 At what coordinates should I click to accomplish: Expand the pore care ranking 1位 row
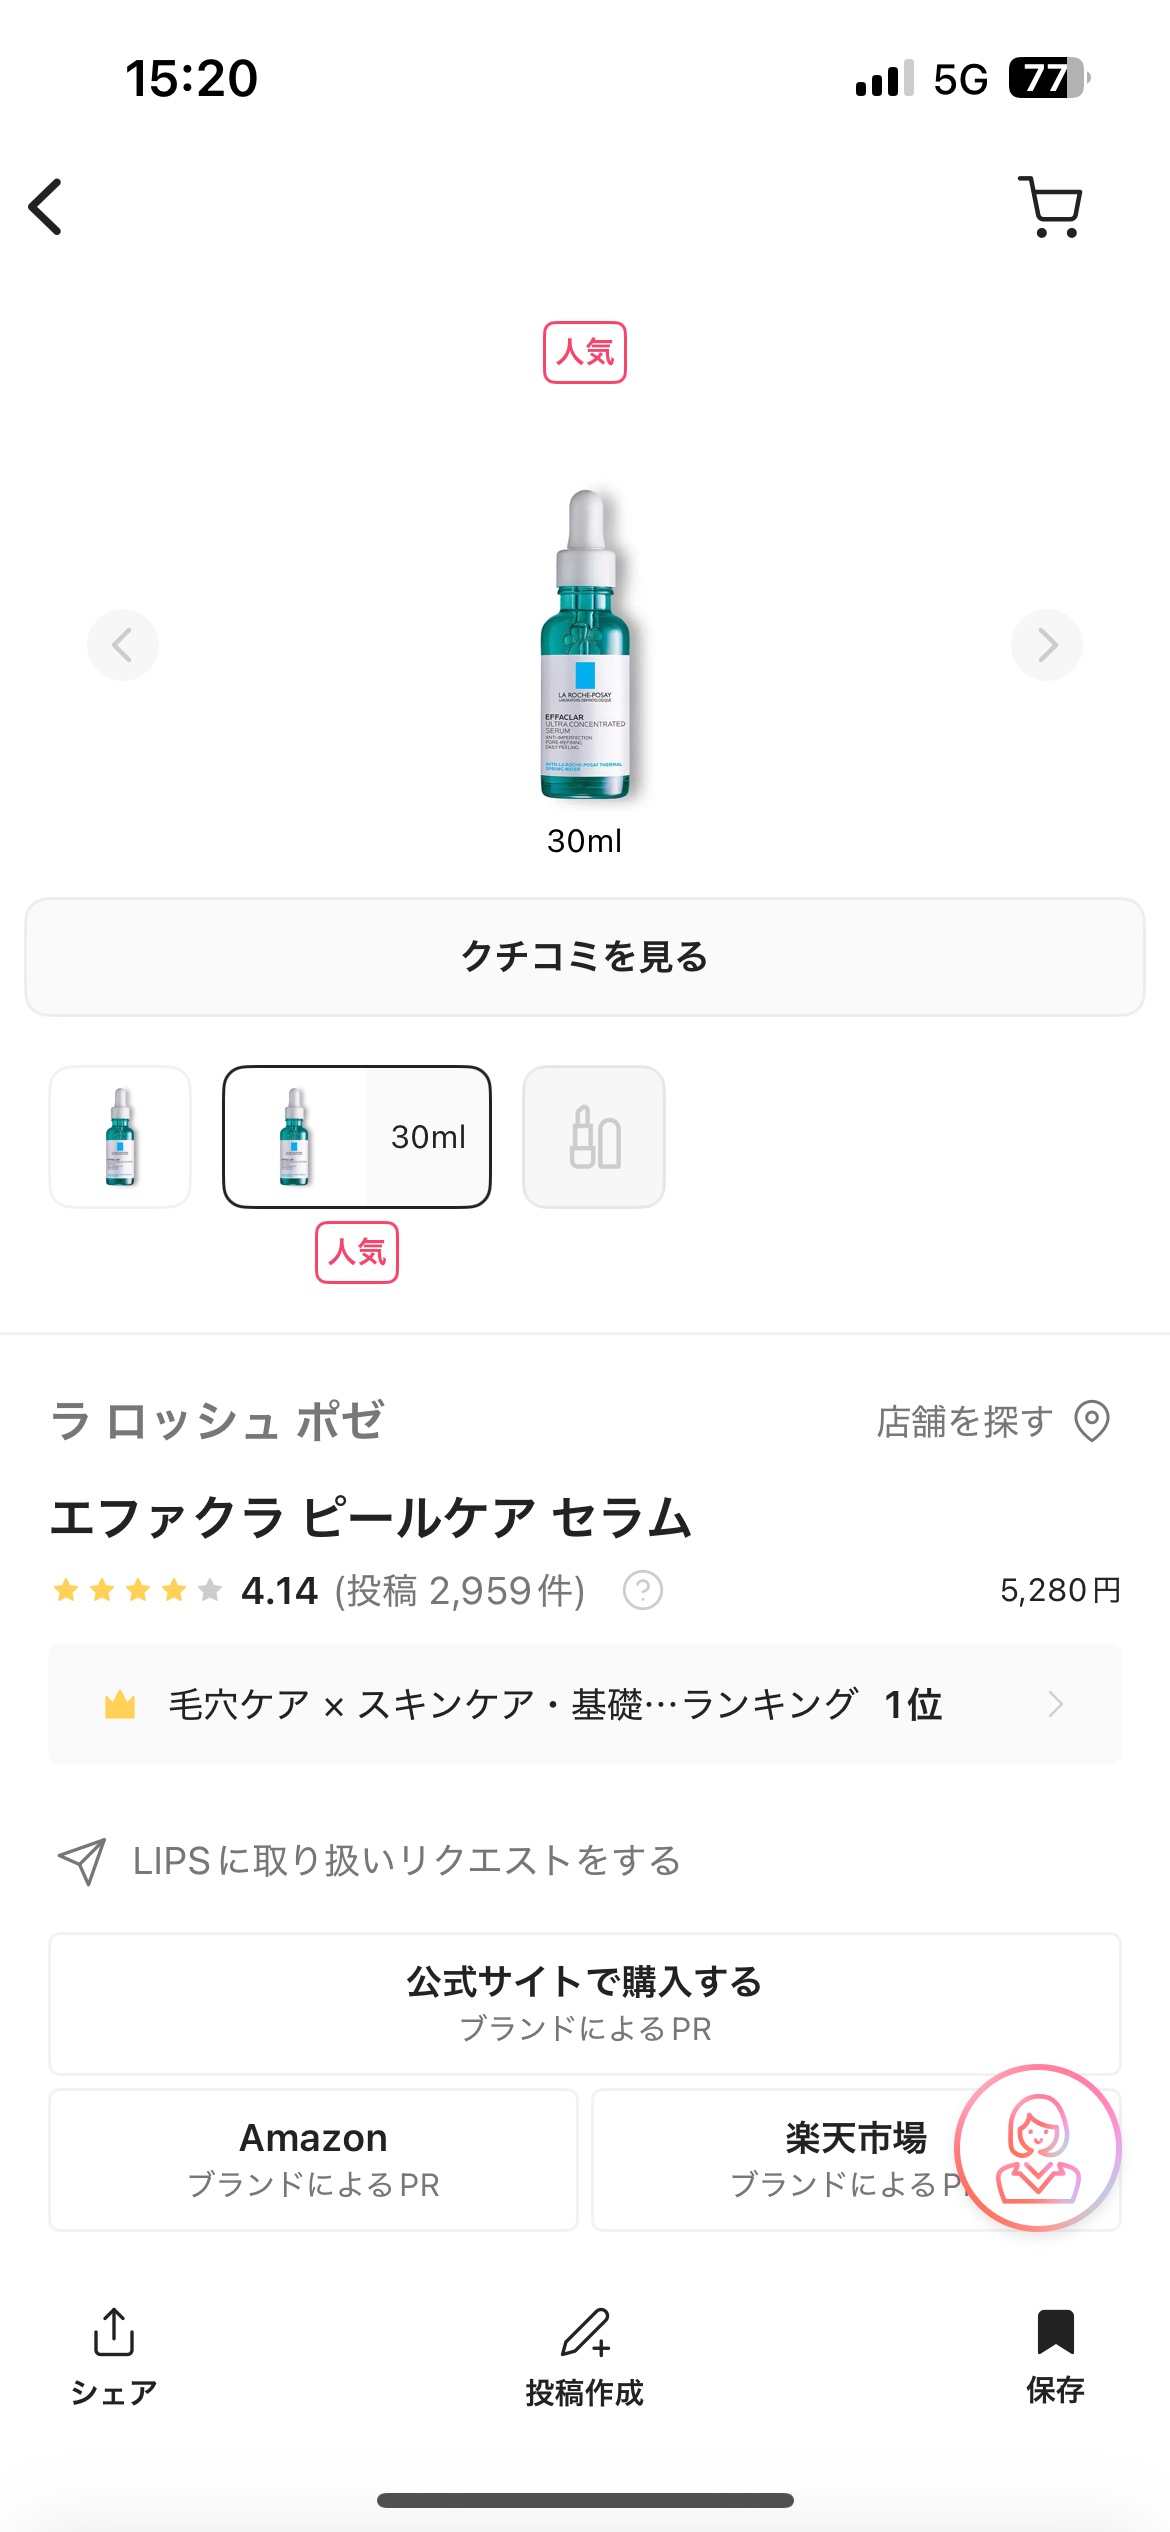[x=585, y=1704]
